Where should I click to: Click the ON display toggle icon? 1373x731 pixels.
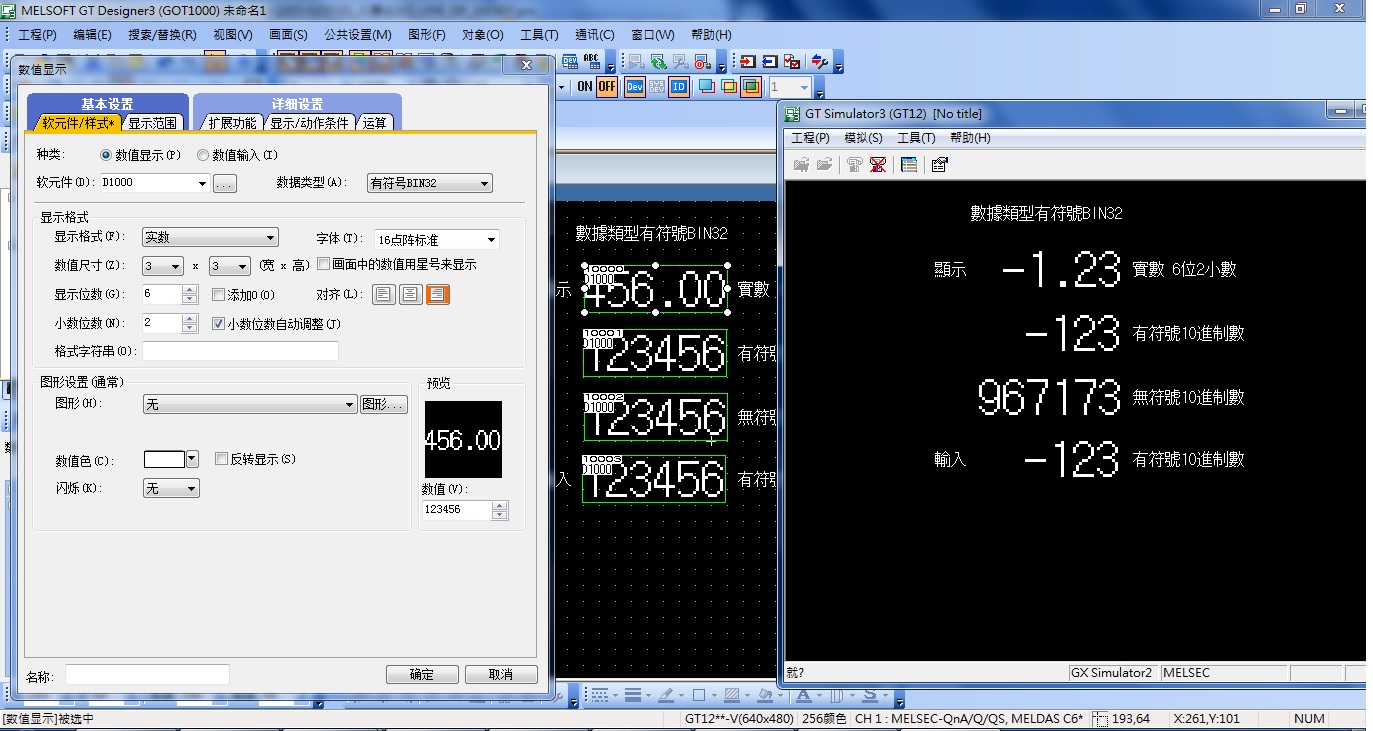coord(585,87)
